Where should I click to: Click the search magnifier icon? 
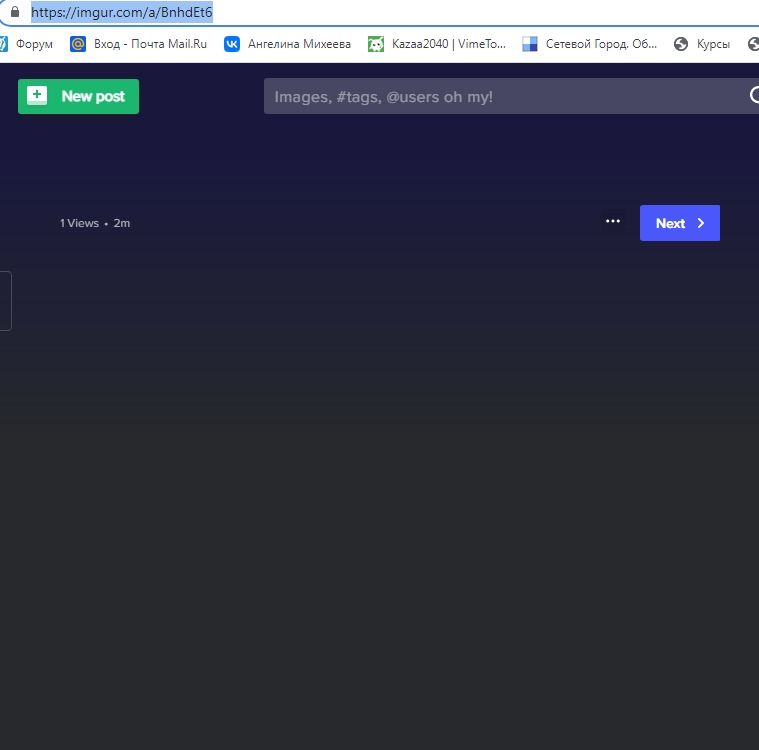[x=753, y=96]
